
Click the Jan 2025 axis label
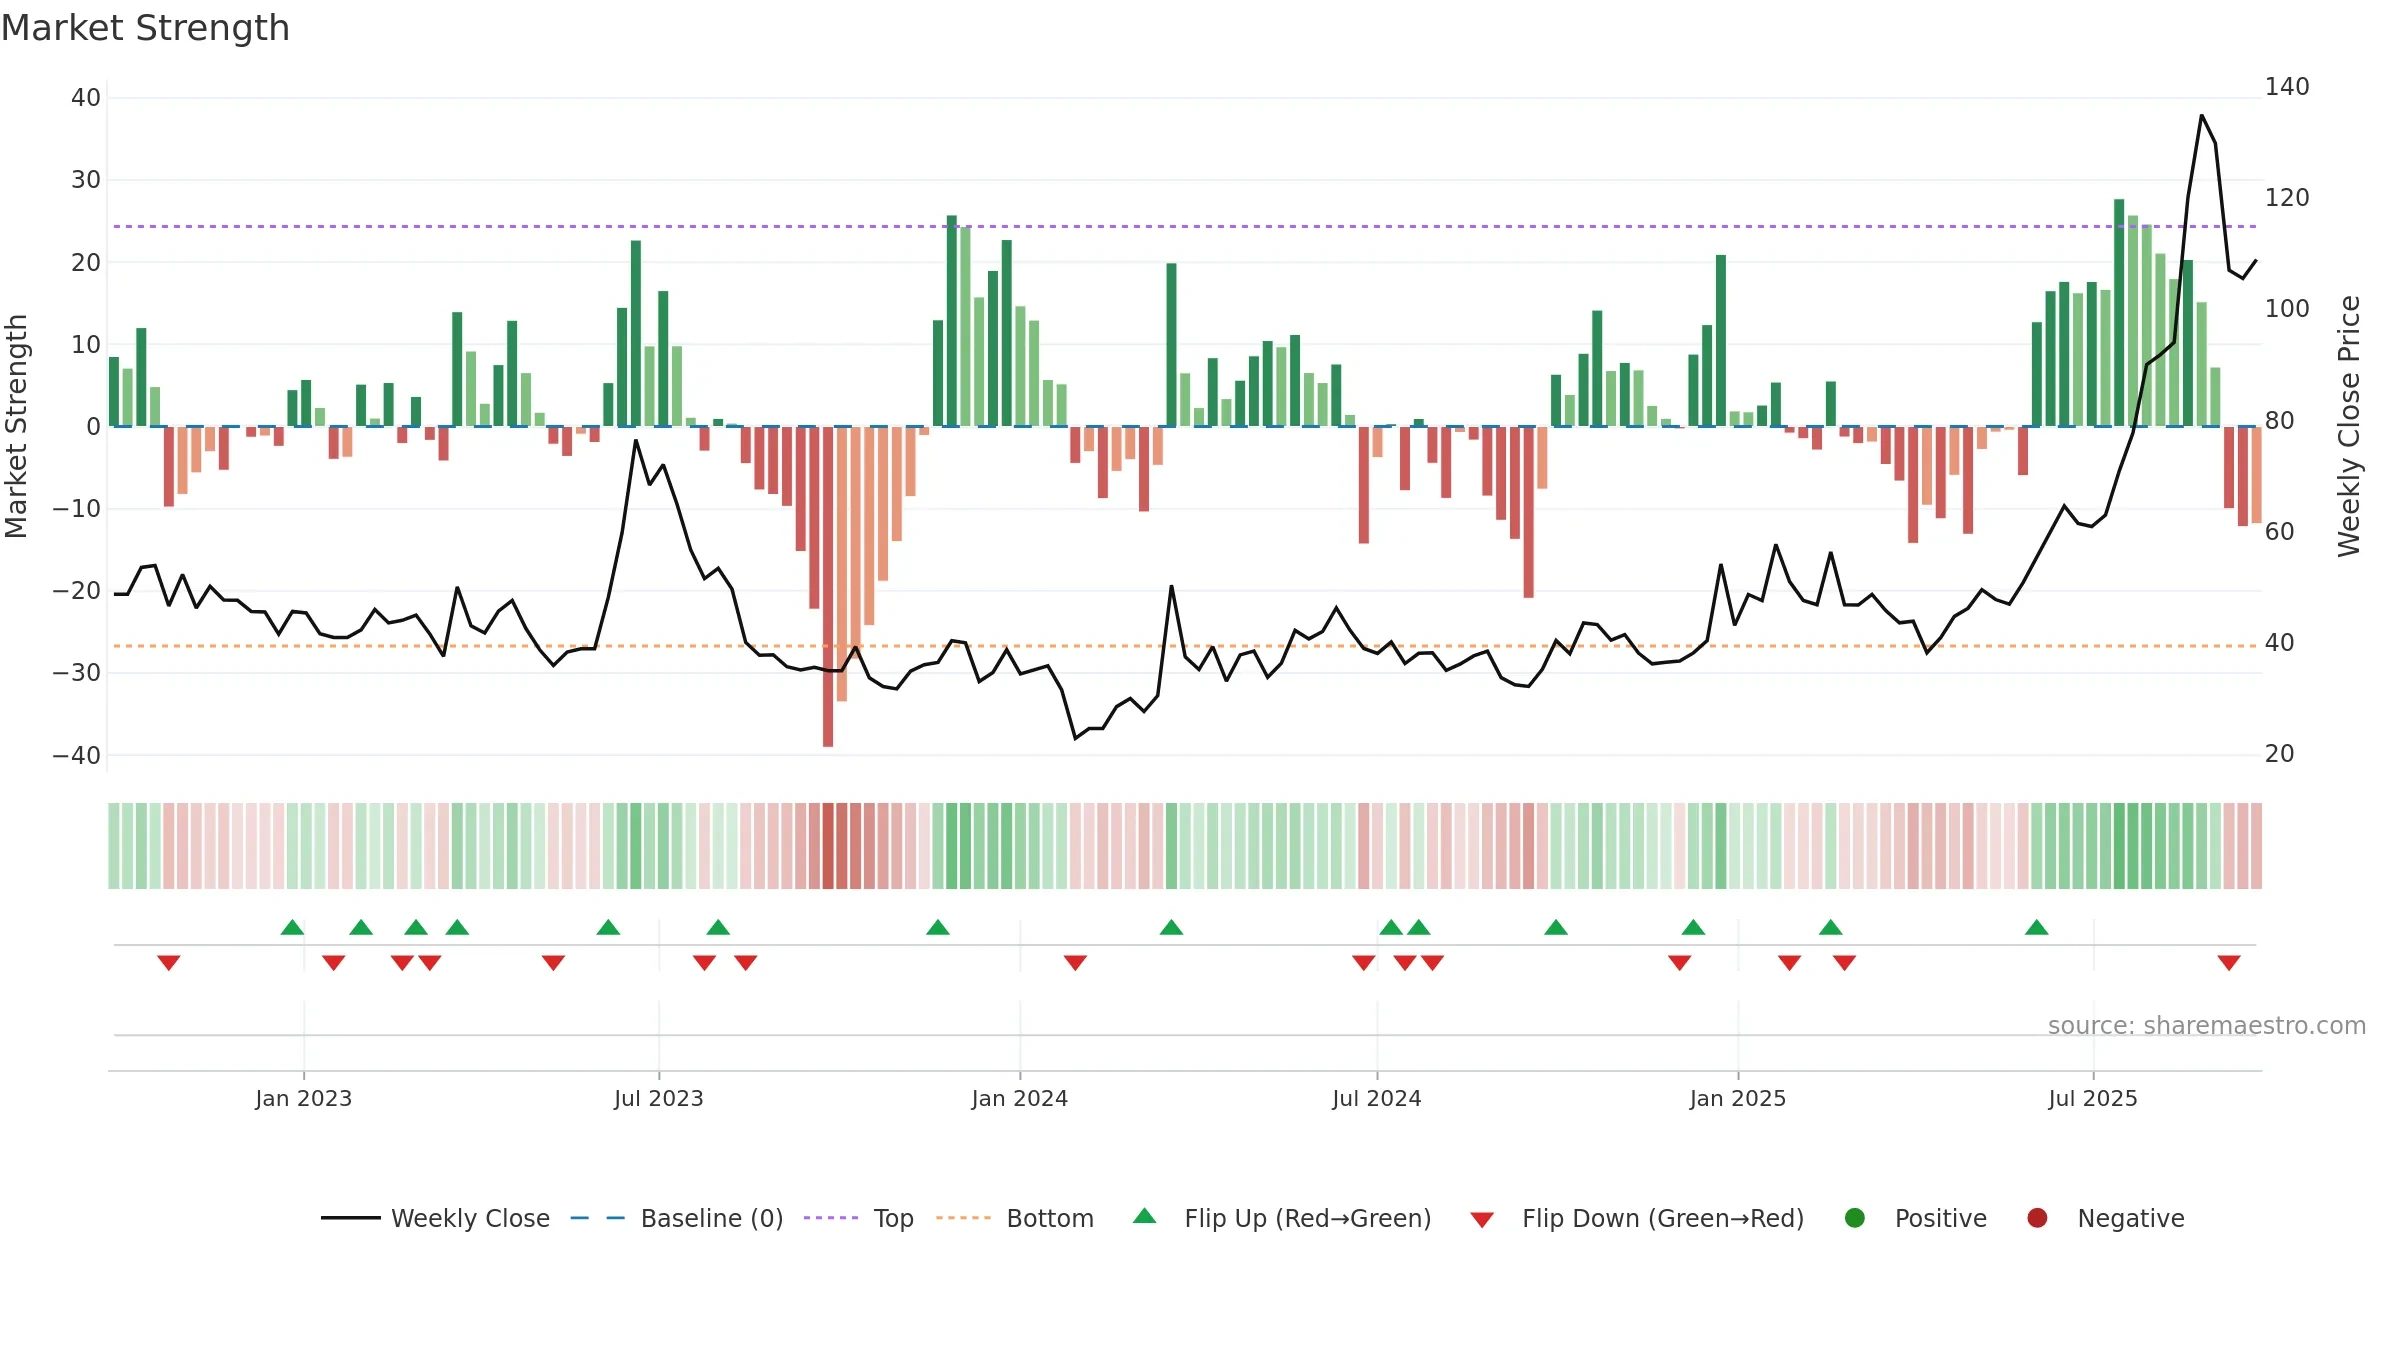[1738, 1098]
